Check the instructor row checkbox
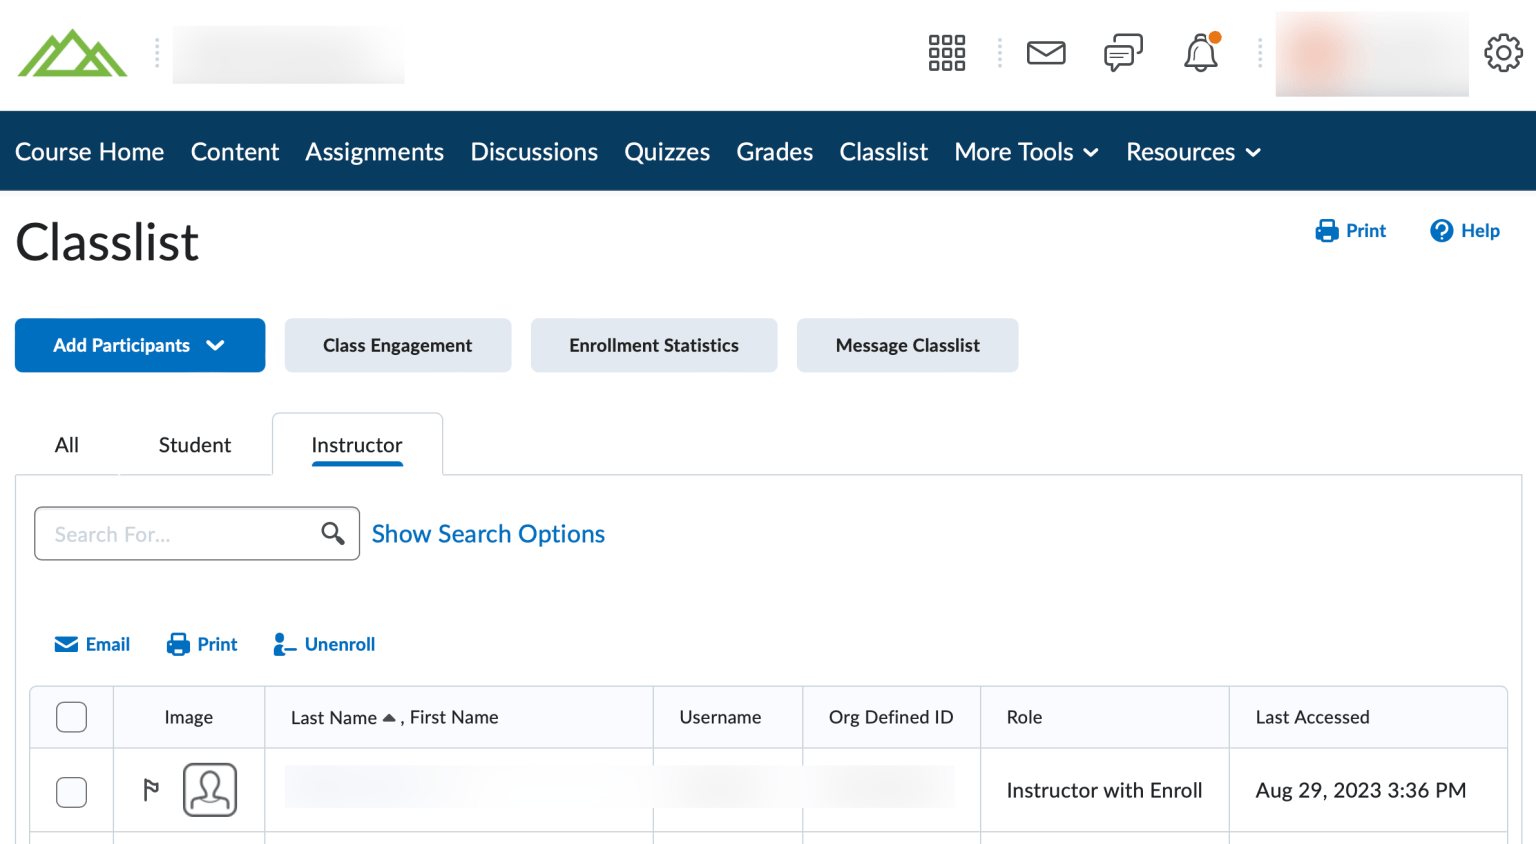The image size is (1536, 844). [x=72, y=792]
